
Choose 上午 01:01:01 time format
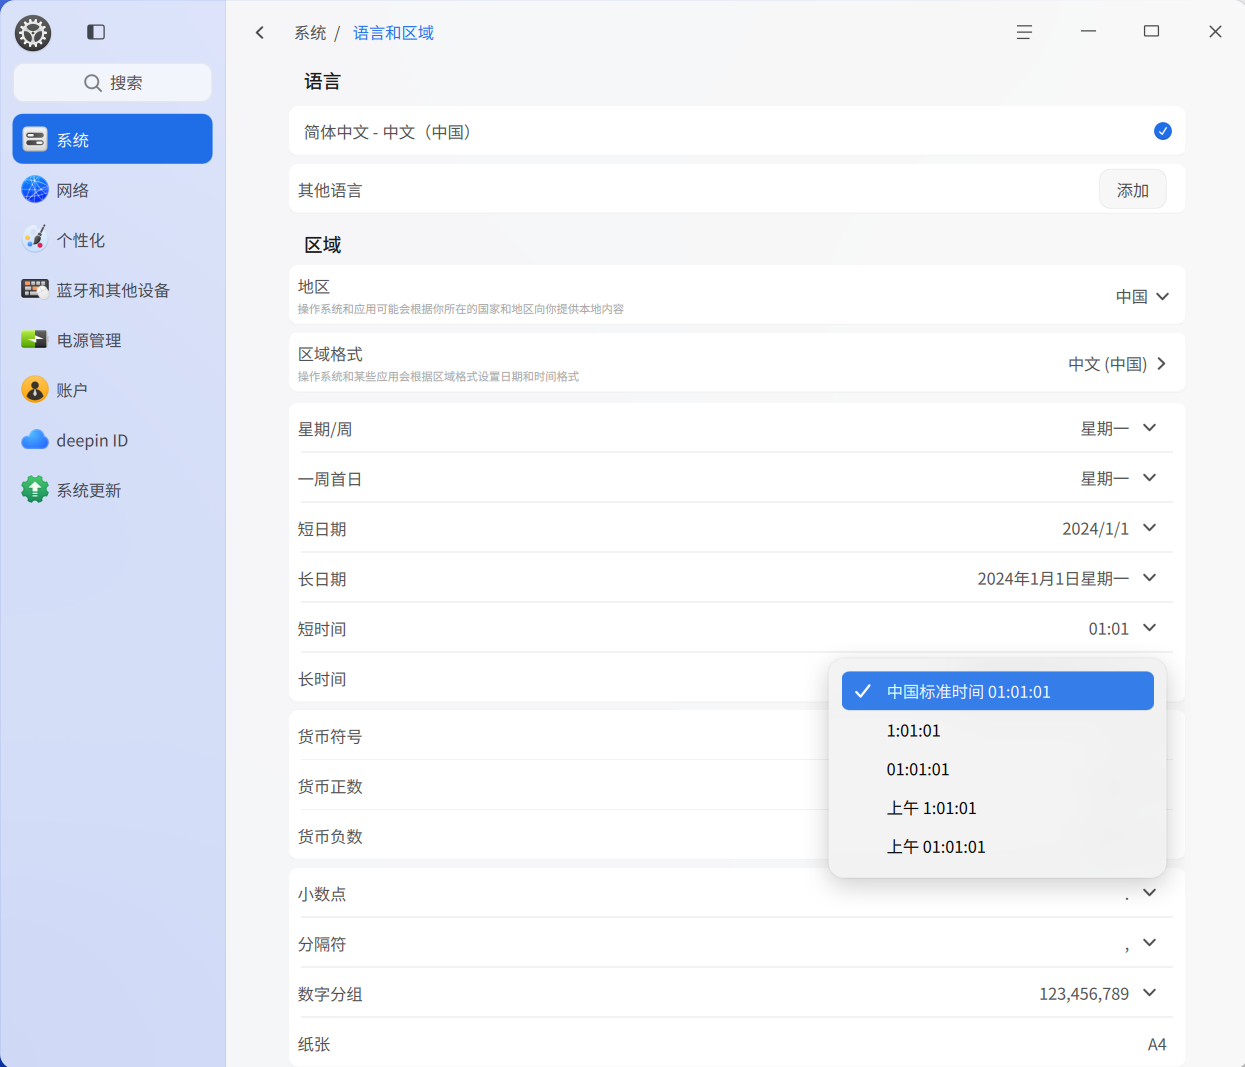[x=998, y=847]
